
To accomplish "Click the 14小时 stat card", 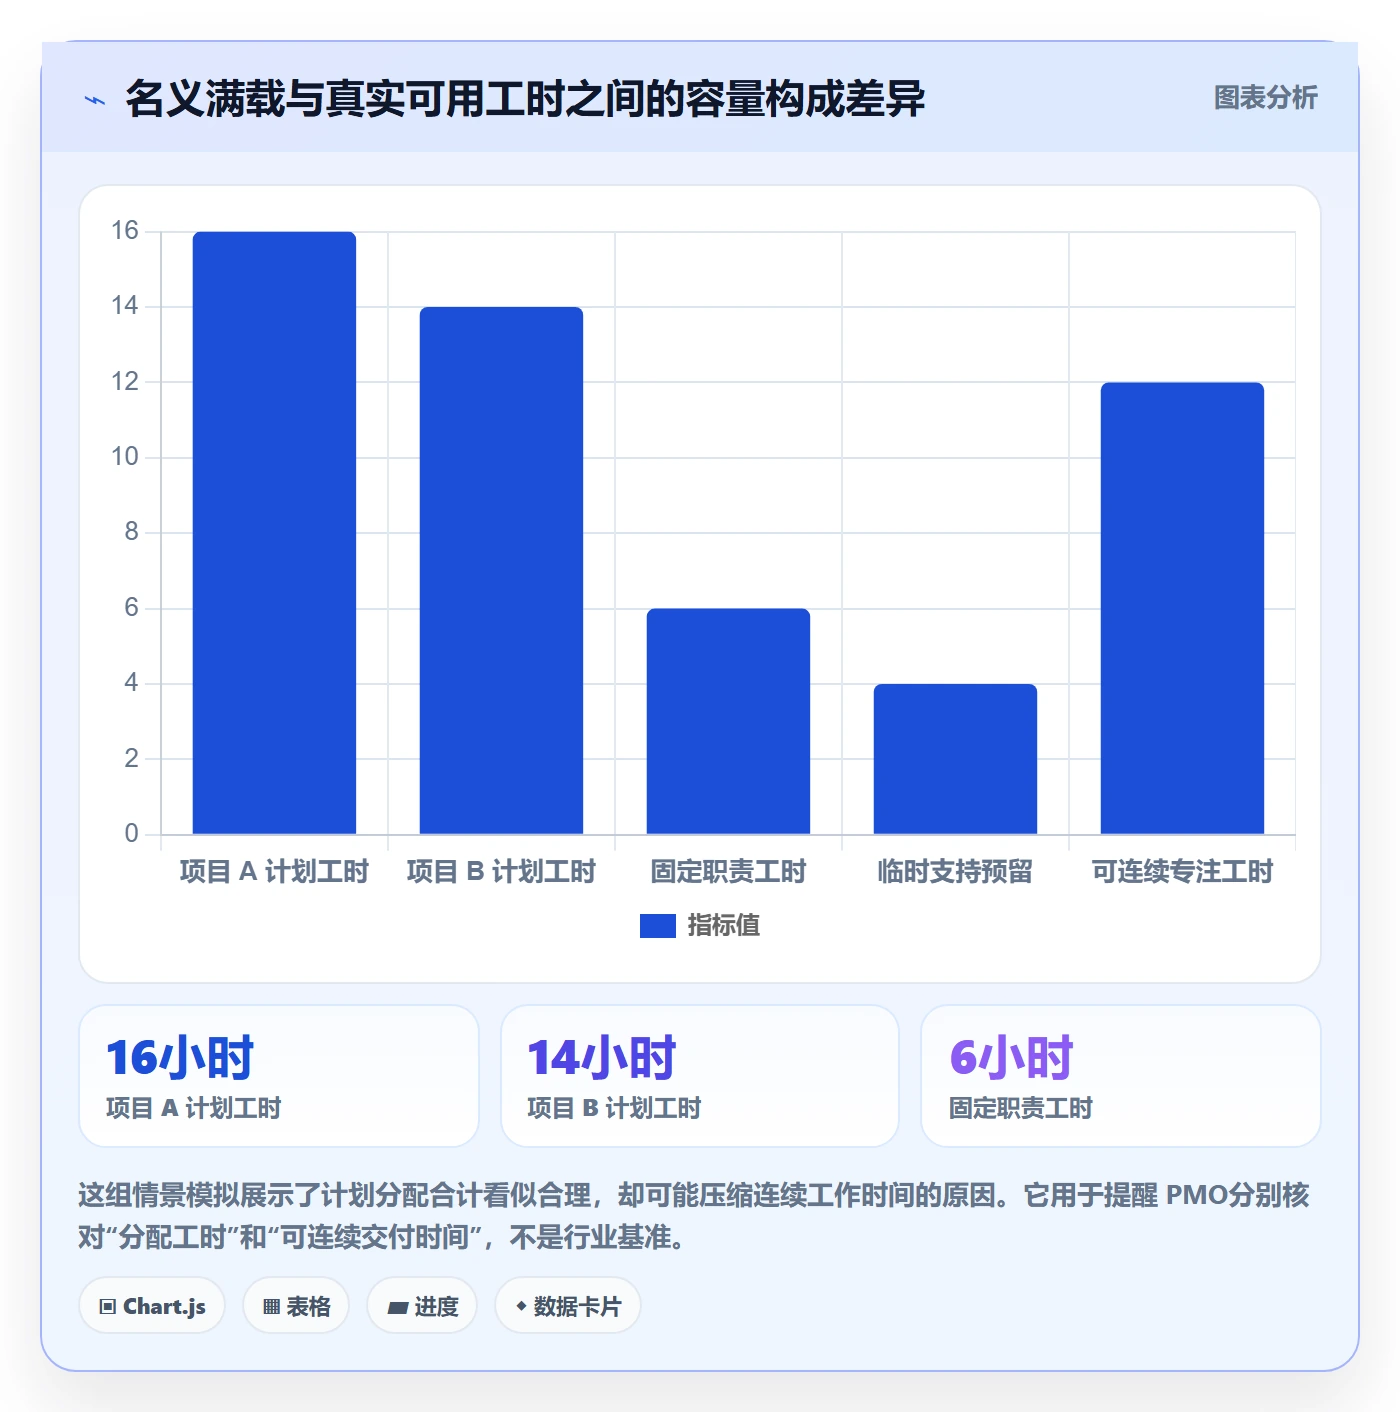I will (x=700, y=1076).
